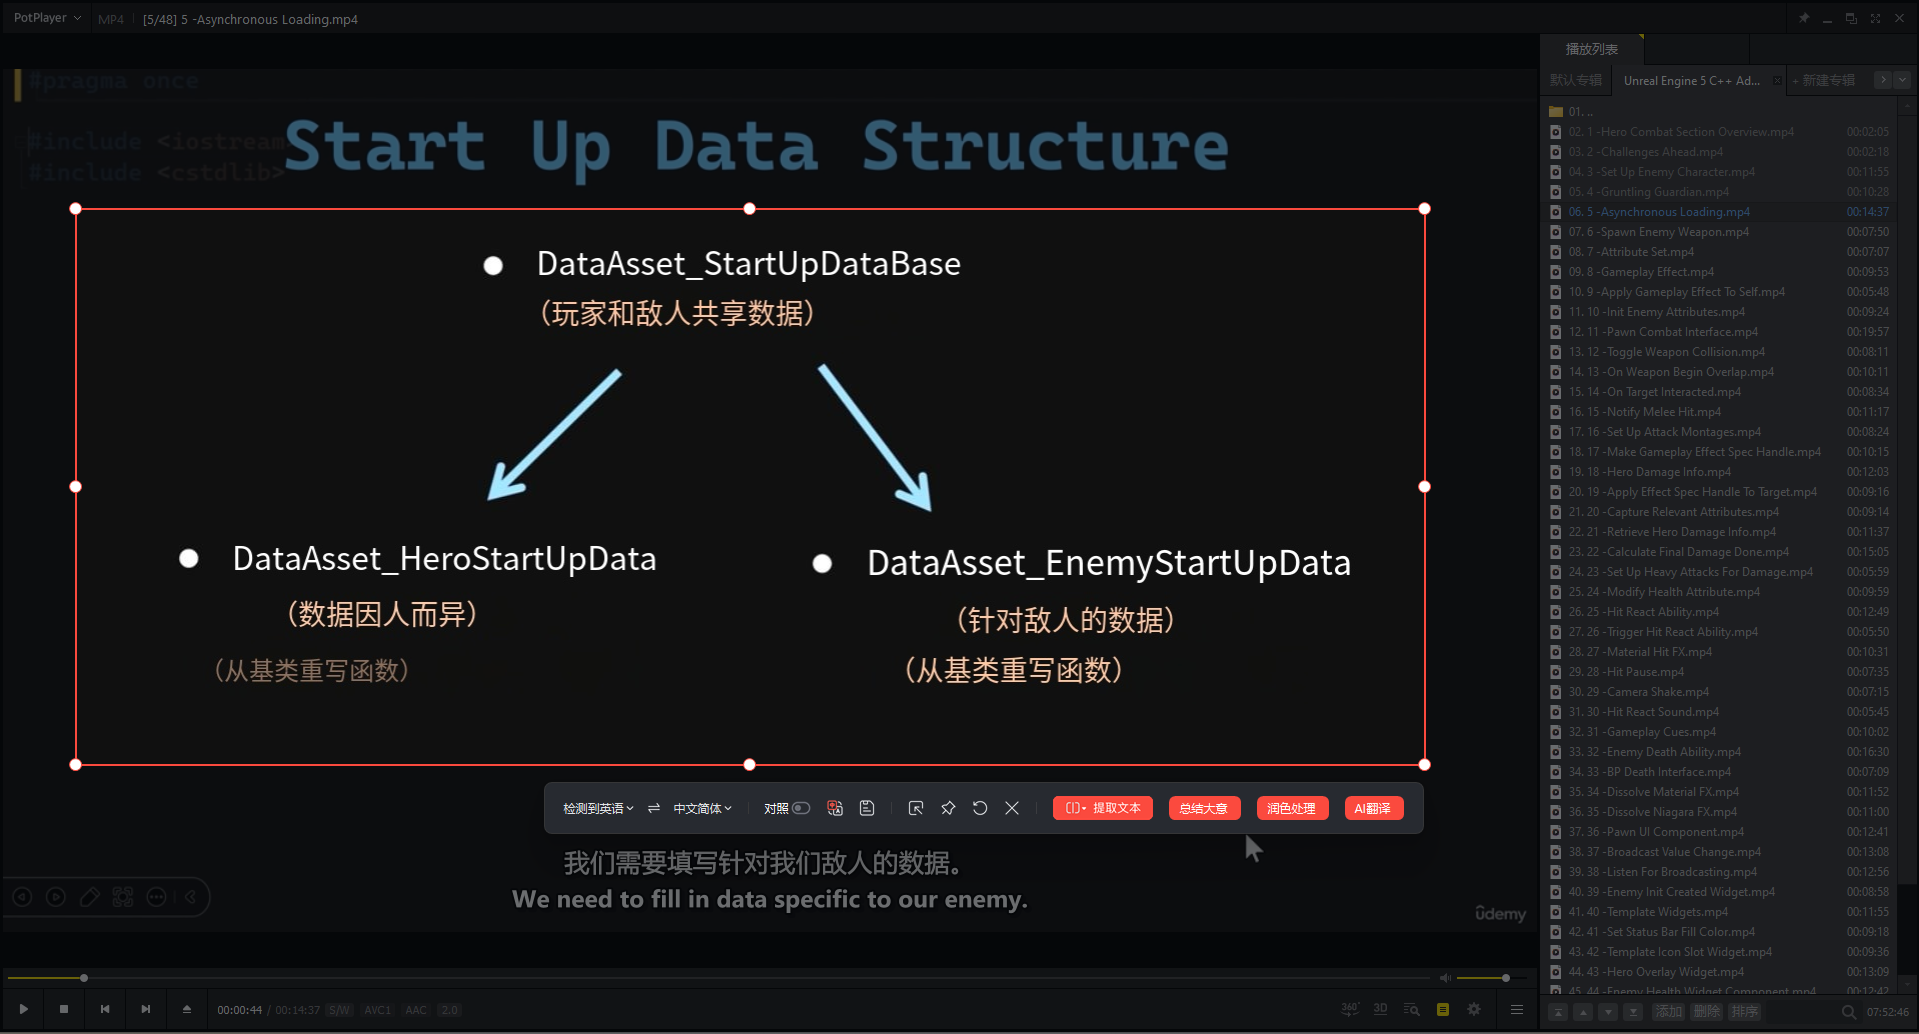The height and width of the screenshot is (1034, 1919).
Task: Select the 默认专辑 playlist tab
Action: tap(1576, 80)
